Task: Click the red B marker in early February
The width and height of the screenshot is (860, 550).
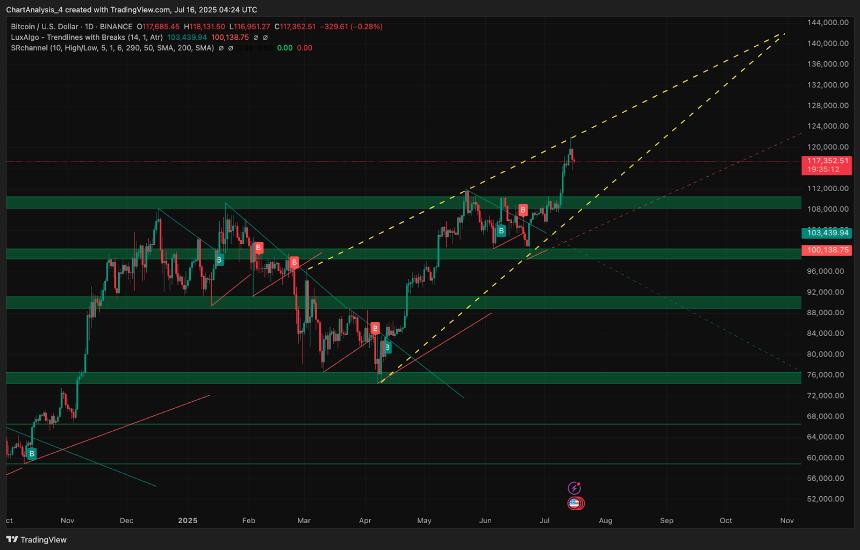Action: click(258, 248)
